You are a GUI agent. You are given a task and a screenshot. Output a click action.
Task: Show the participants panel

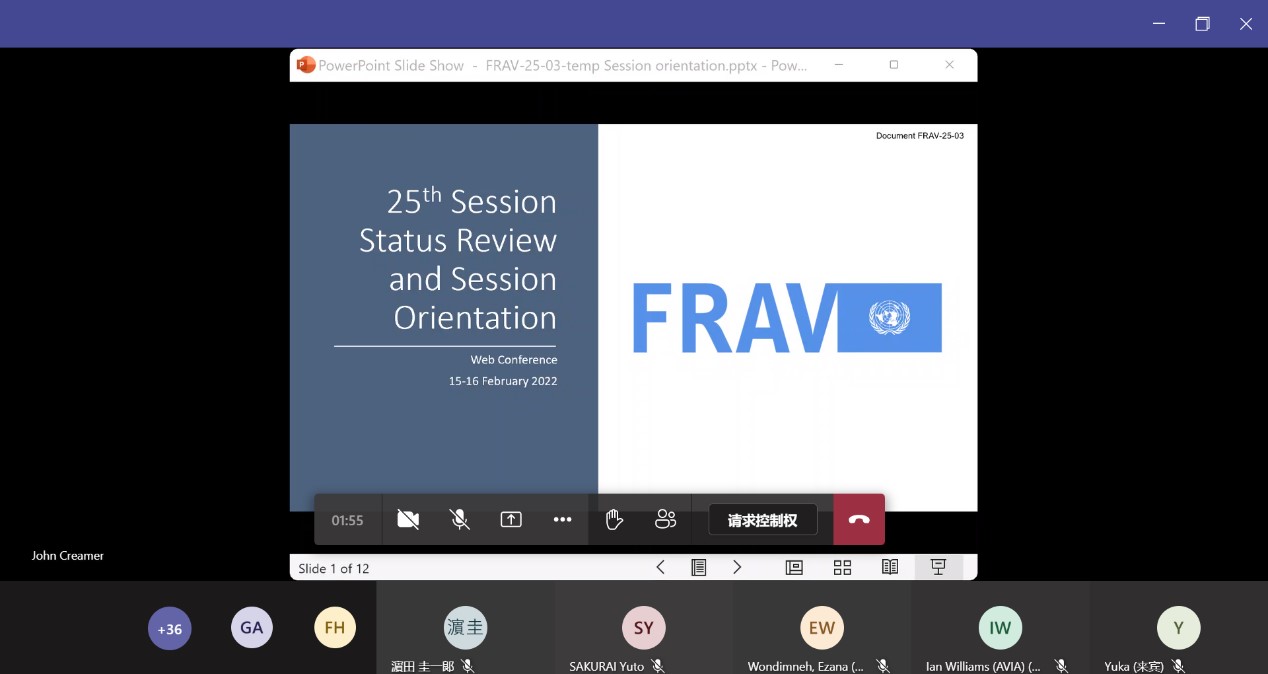click(665, 520)
